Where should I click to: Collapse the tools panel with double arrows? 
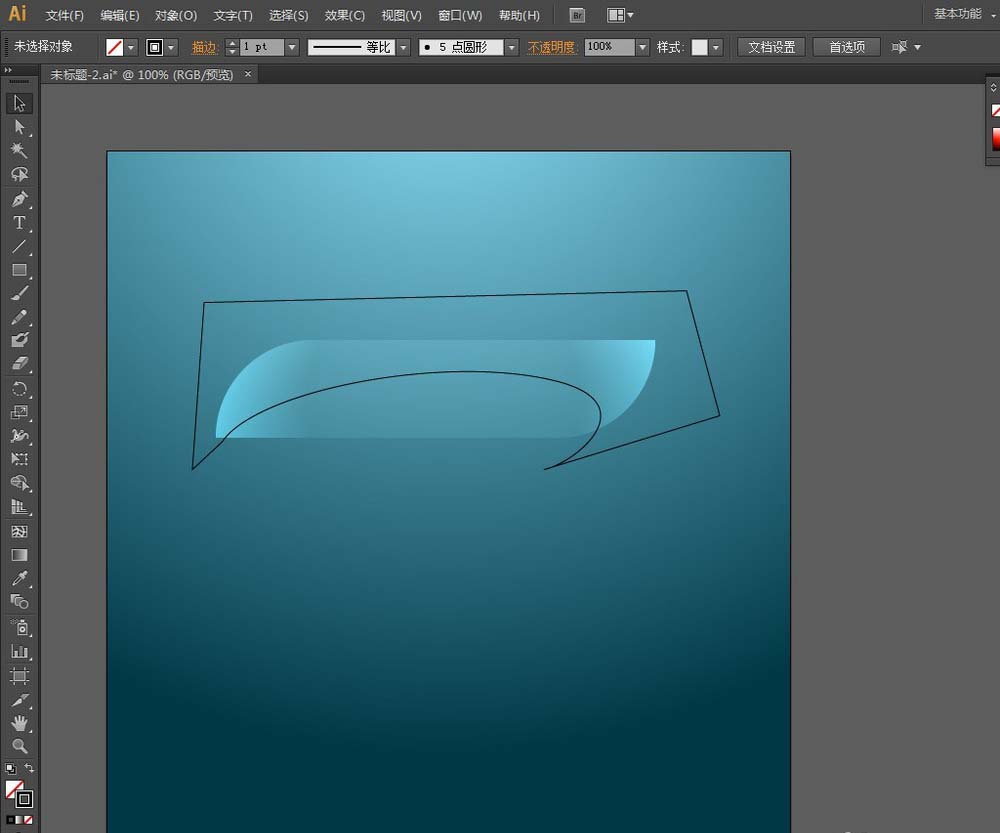pyautogui.click(x=8, y=70)
